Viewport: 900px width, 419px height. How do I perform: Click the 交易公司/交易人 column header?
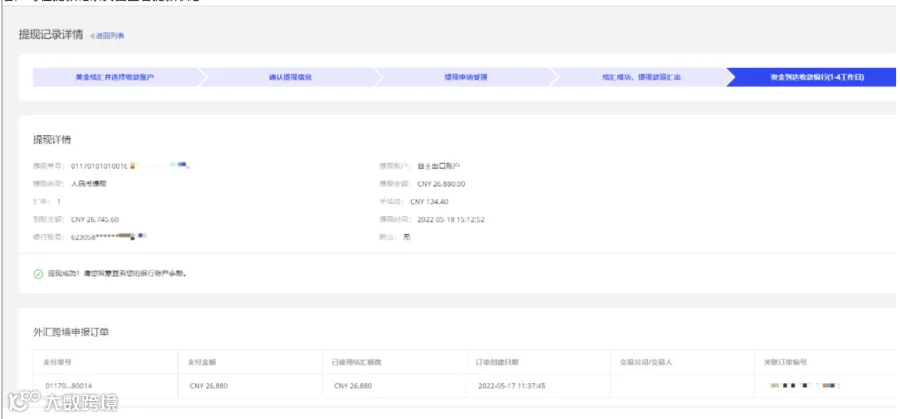(646, 362)
